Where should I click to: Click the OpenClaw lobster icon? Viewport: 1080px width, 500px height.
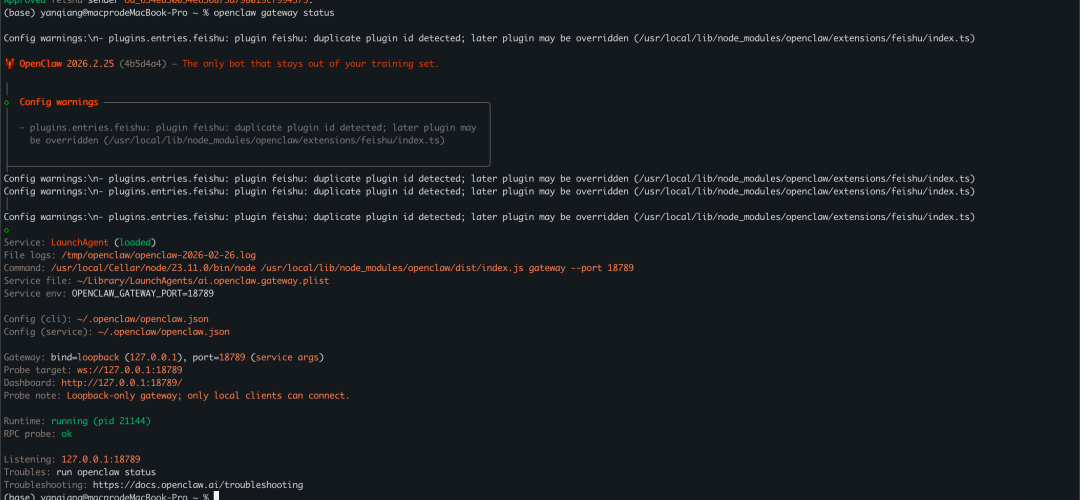[x=9, y=64]
